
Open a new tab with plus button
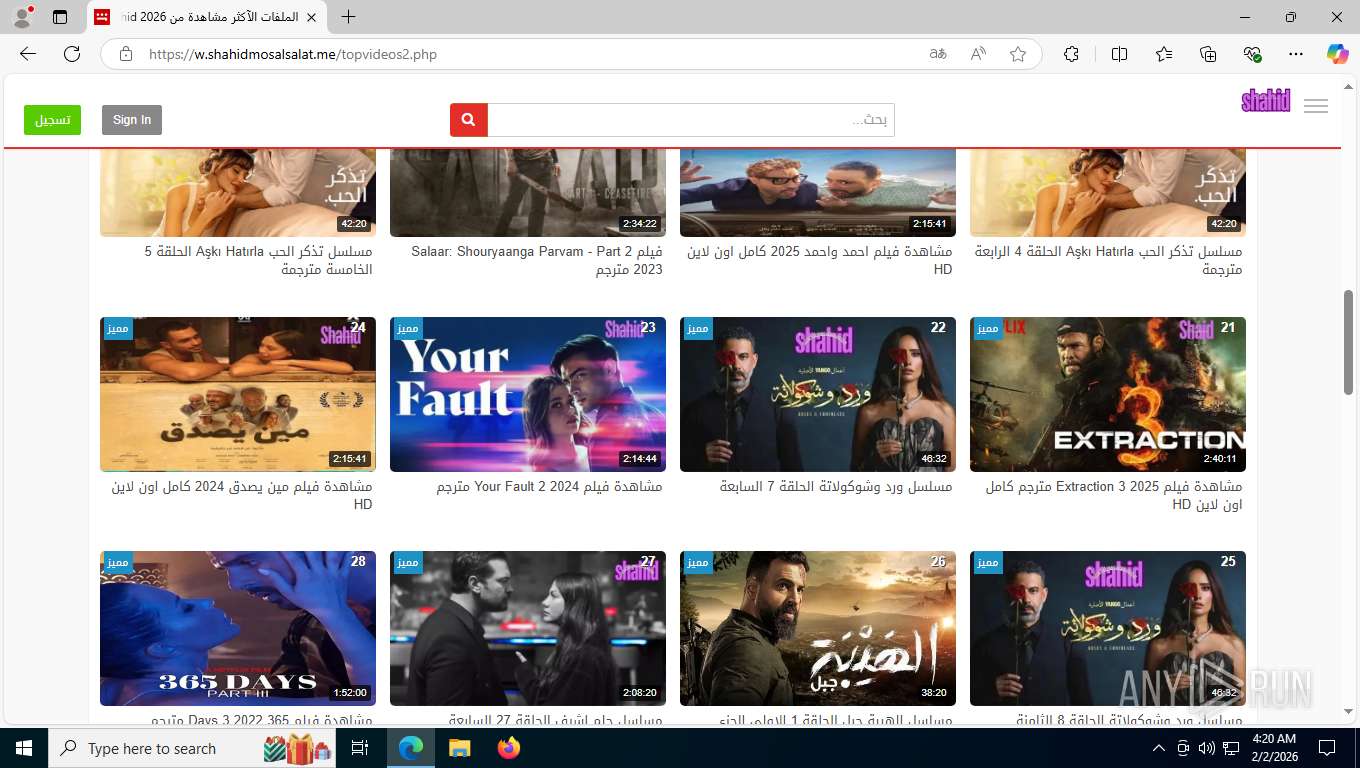click(x=348, y=17)
